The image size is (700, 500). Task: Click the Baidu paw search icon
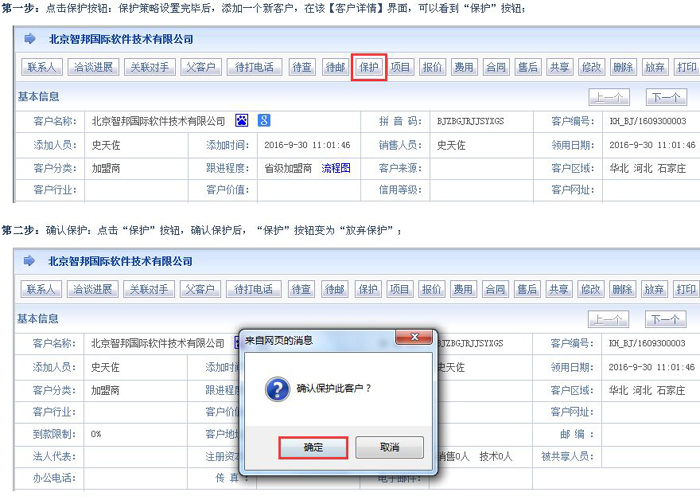click(242, 121)
